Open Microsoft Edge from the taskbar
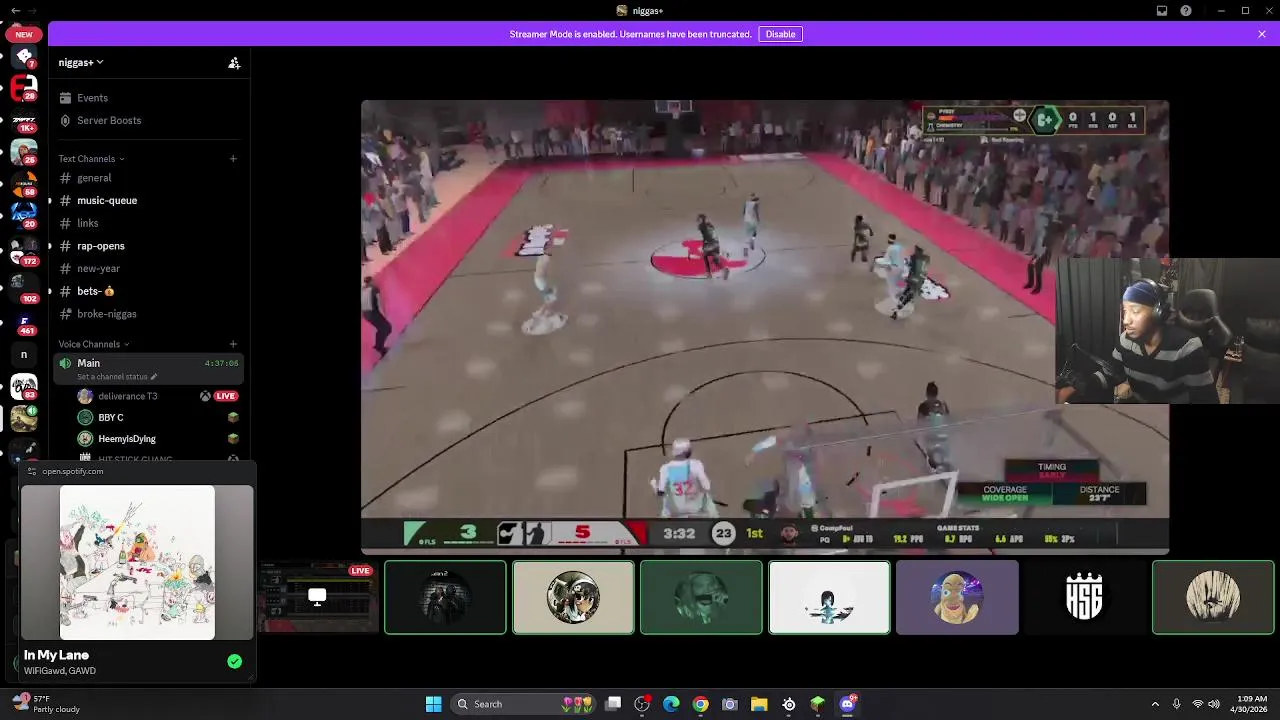 tap(671, 704)
